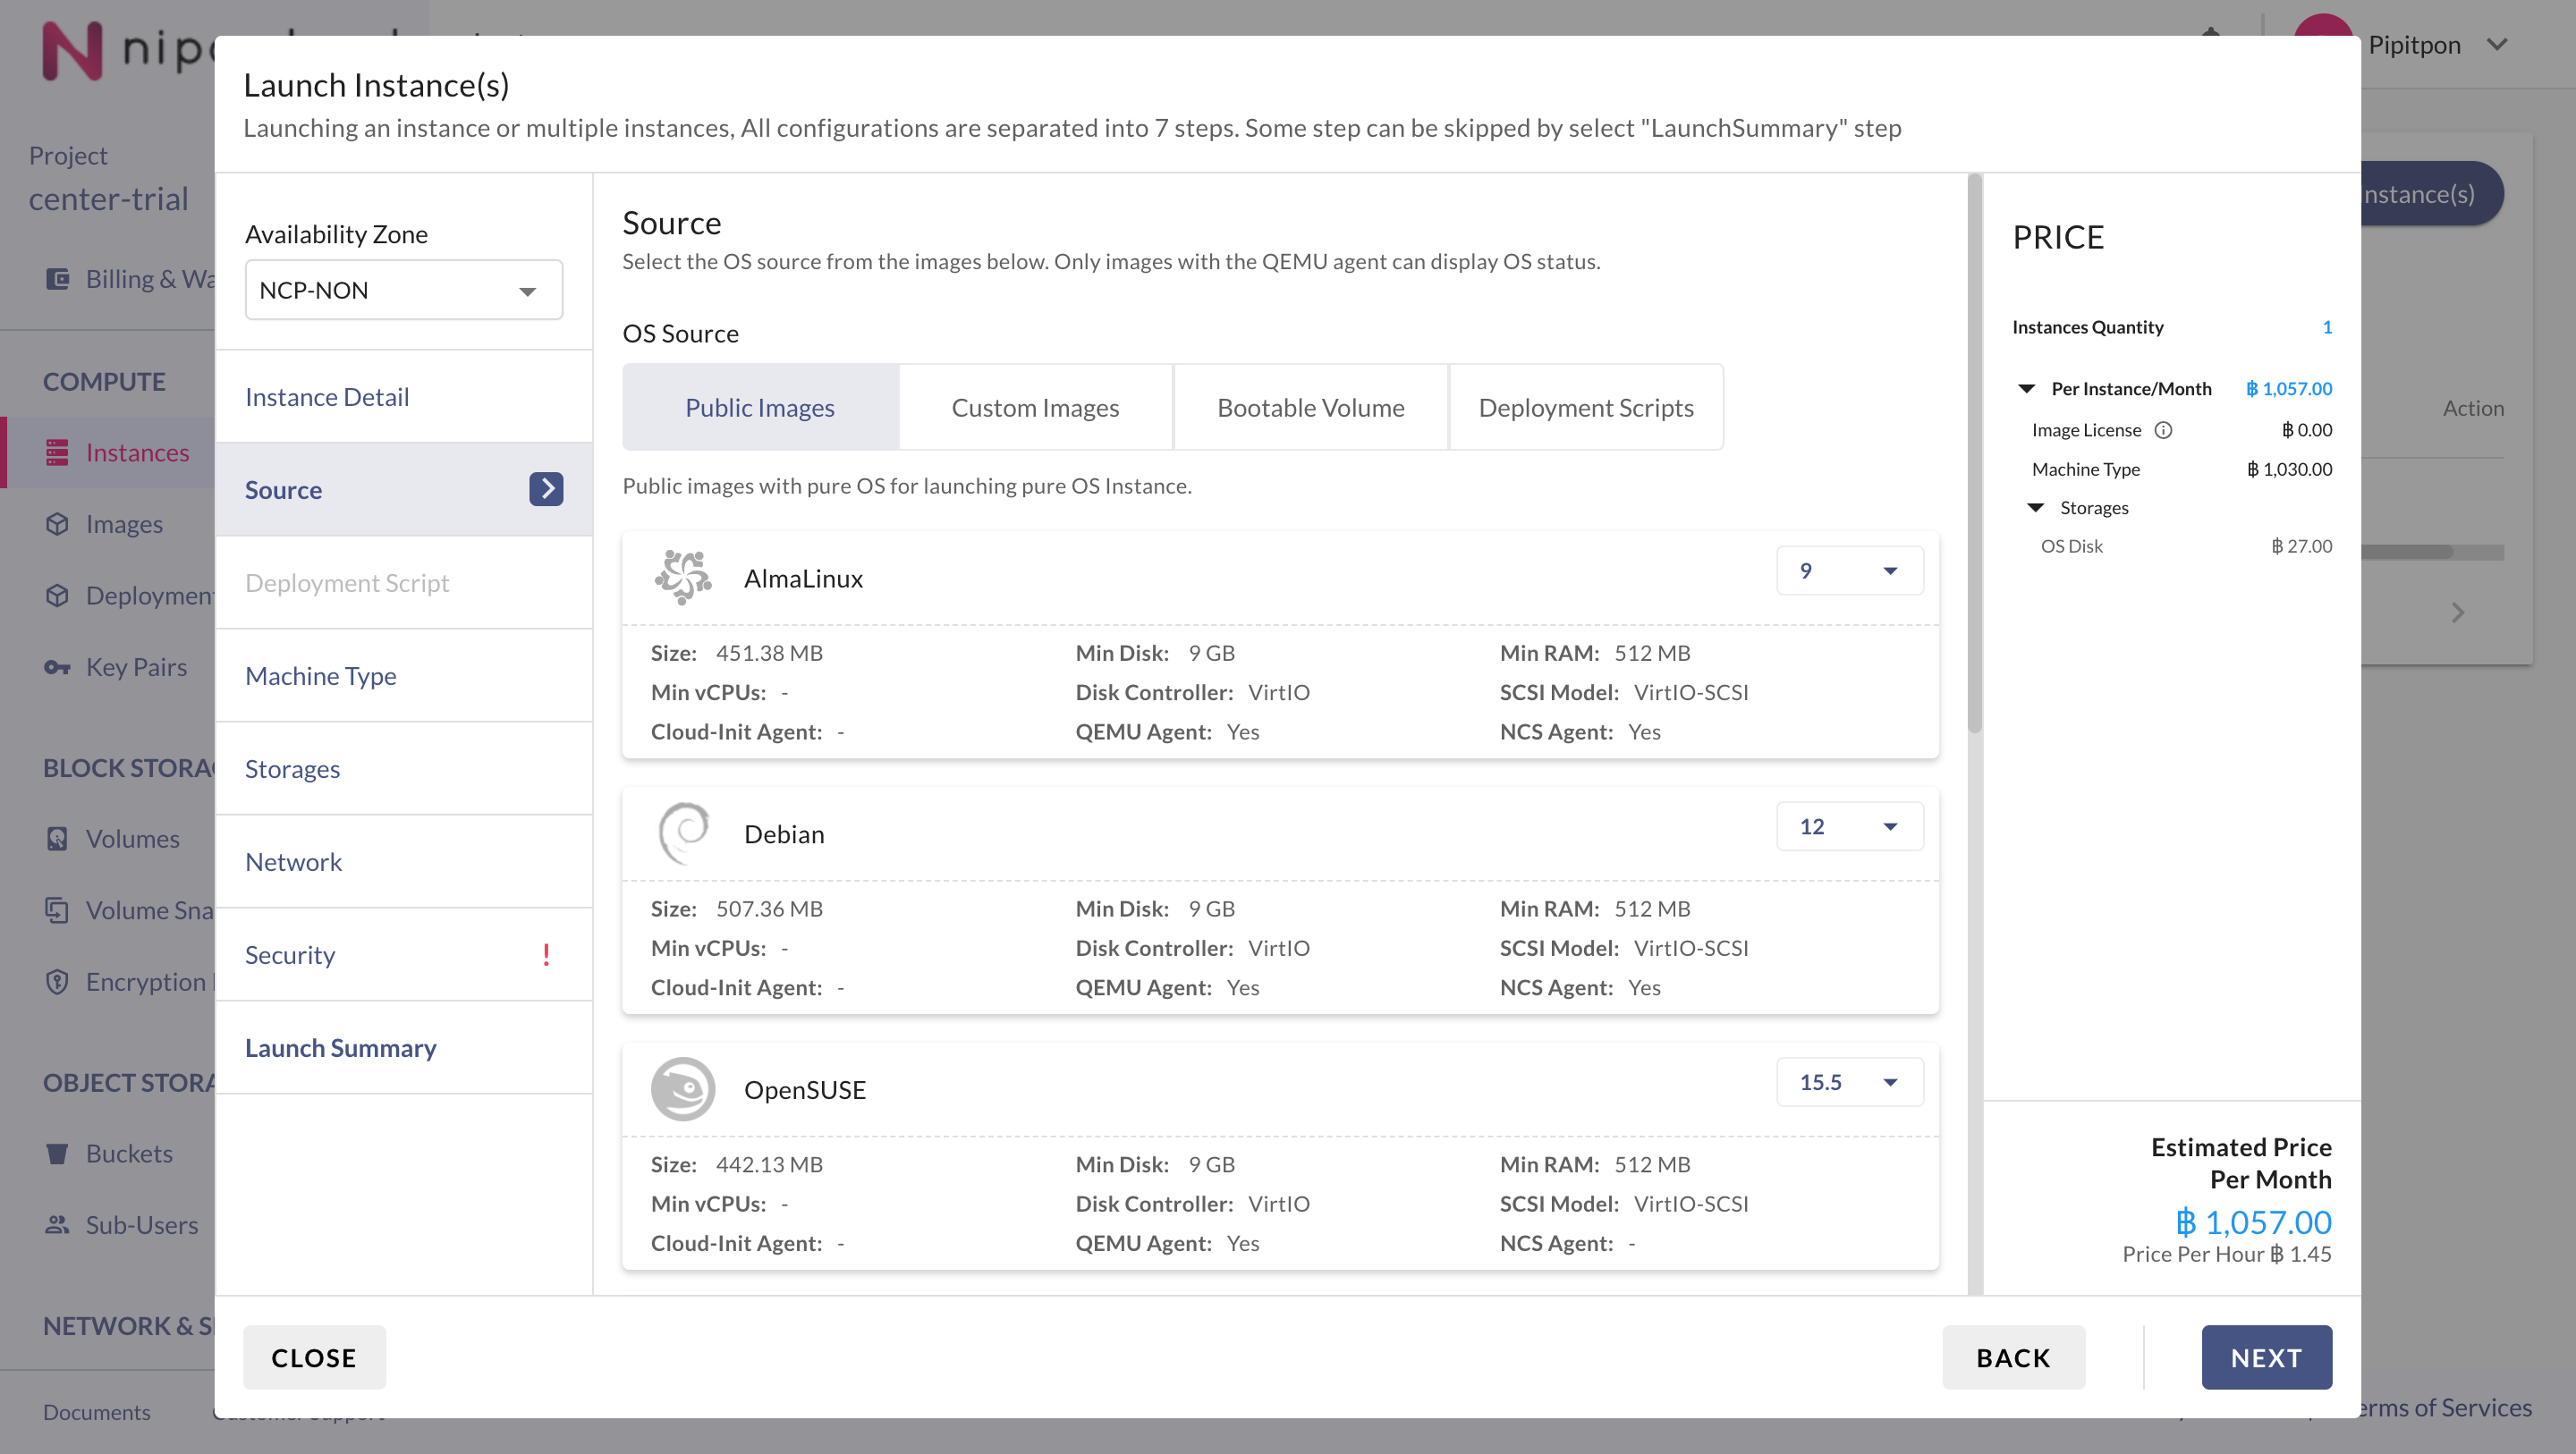2576x1454 pixels.
Task: Click the center-trial project name
Action: (108, 199)
